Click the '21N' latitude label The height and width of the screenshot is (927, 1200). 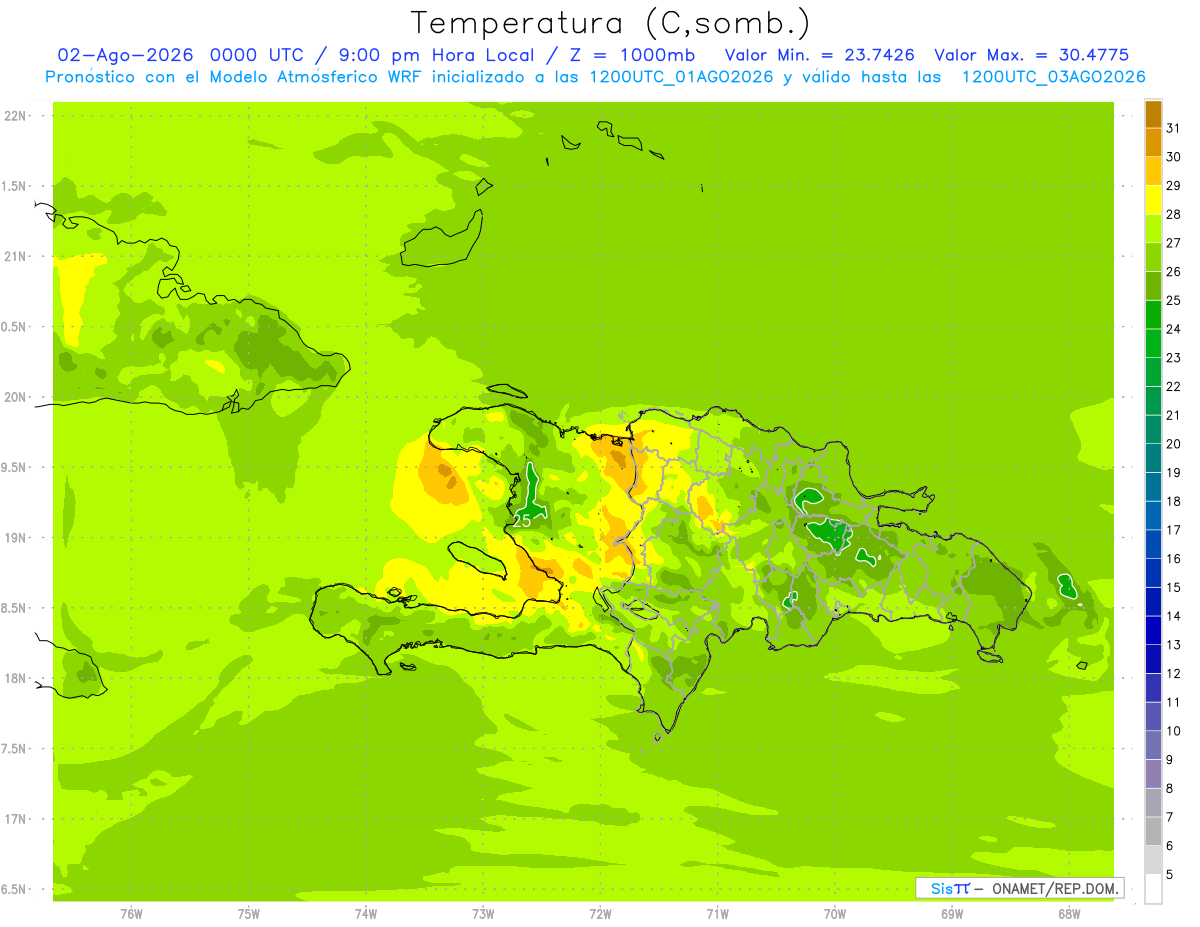pyautogui.click(x=17, y=257)
